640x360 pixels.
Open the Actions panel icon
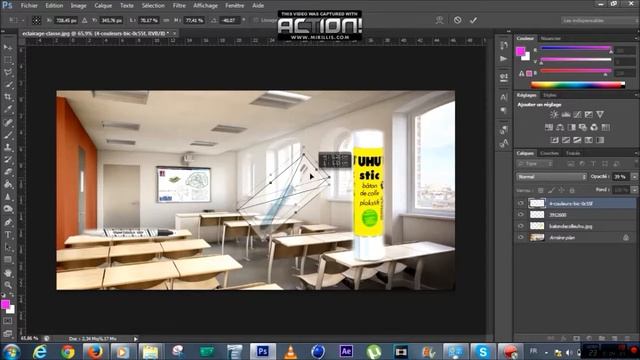504,59
